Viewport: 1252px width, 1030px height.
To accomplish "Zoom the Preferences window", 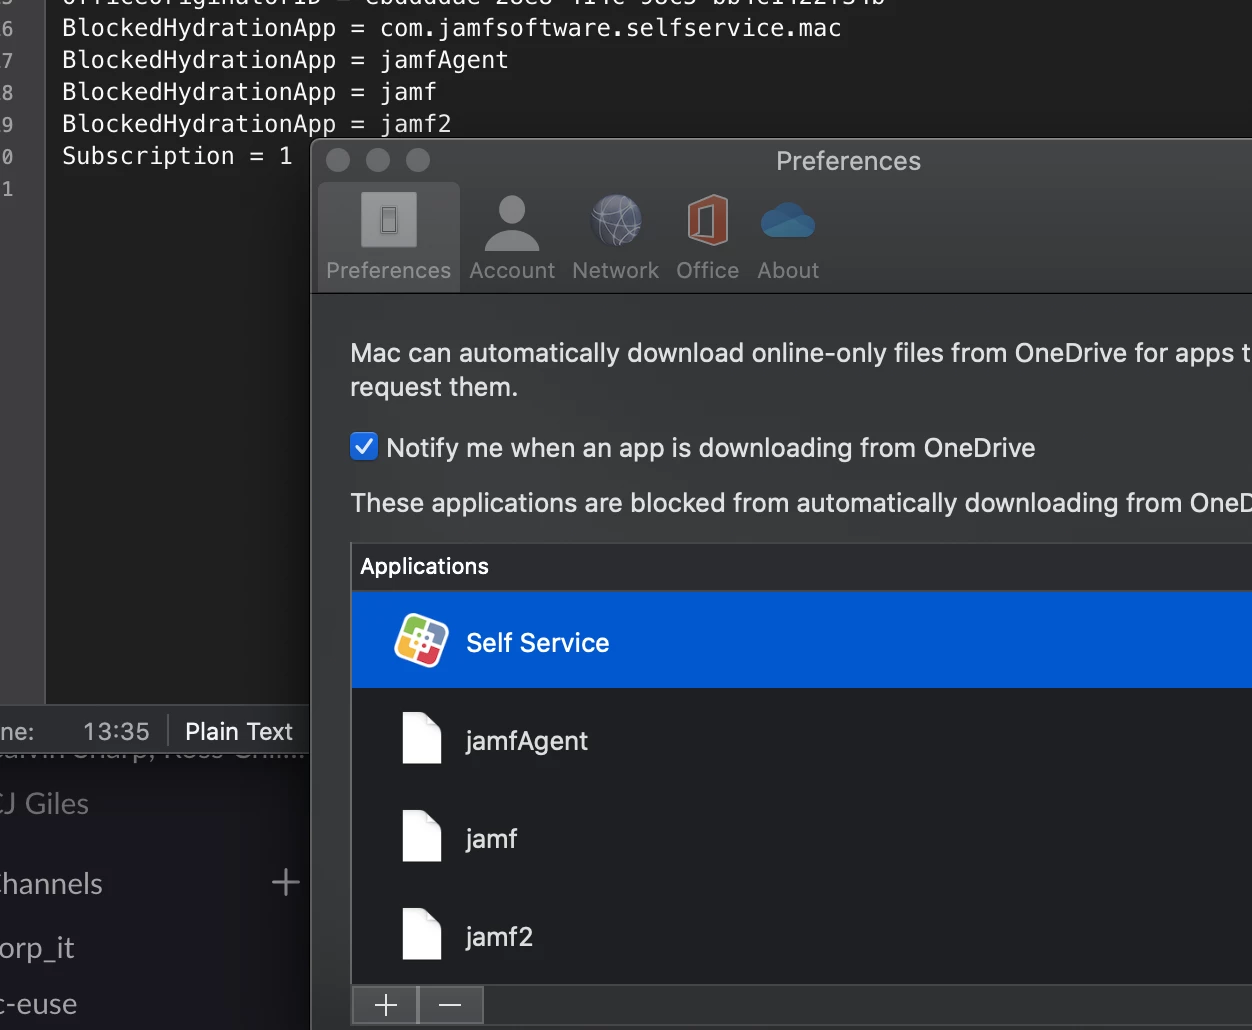I will pyautogui.click(x=418, y=160).
